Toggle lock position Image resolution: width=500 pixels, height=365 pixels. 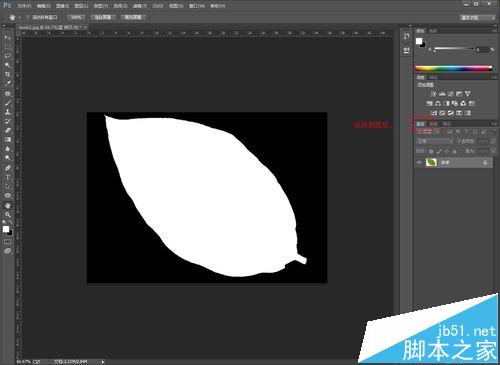(x=447, y=151)
